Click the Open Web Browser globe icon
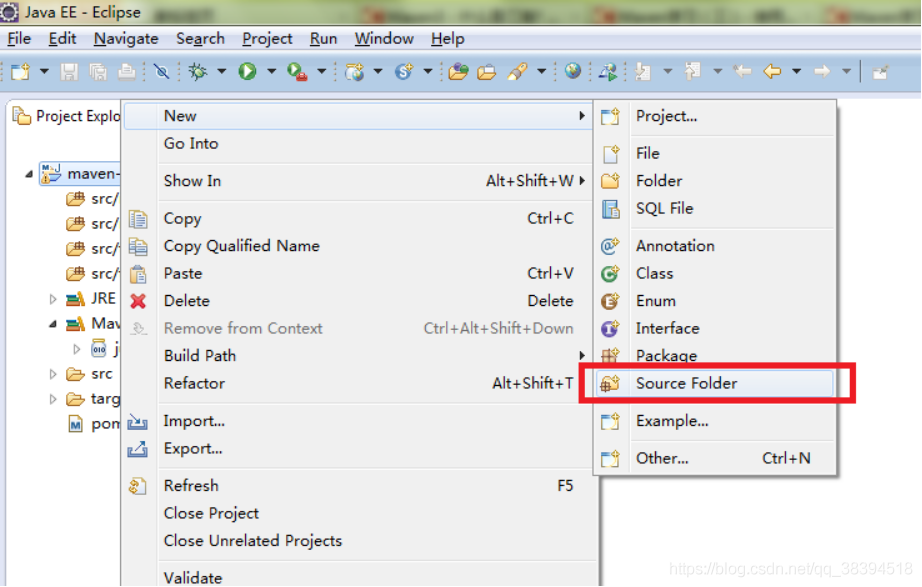Image resolution: width=922 pixels, height=587 pixels. [573, 72]
